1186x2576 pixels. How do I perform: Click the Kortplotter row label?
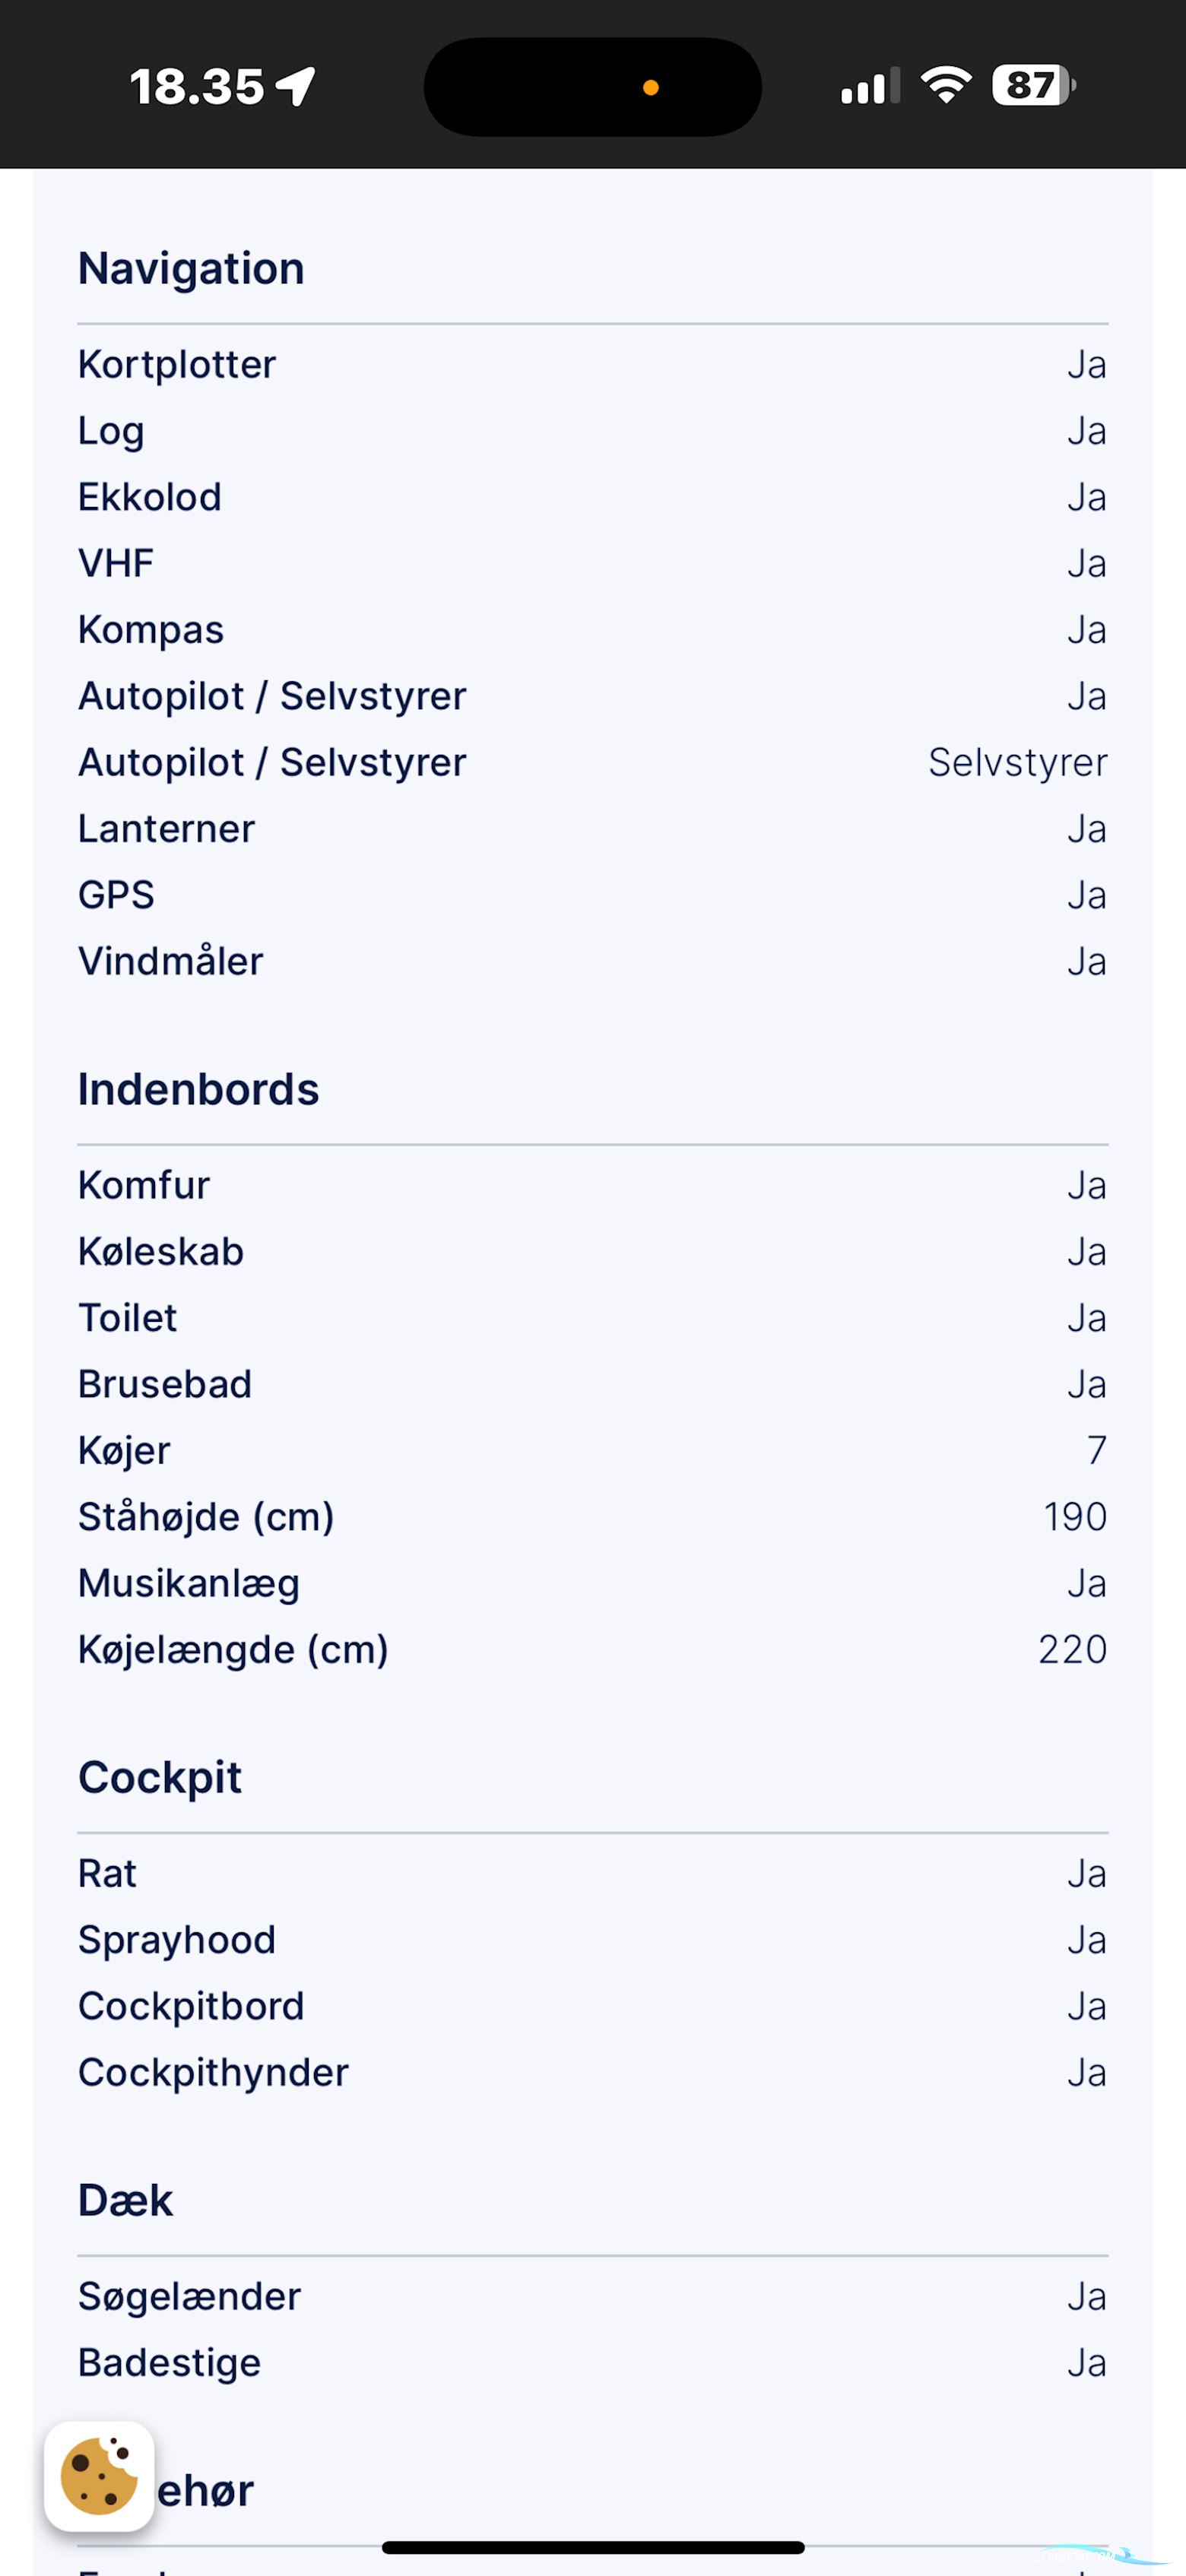[x=177, y=365]
